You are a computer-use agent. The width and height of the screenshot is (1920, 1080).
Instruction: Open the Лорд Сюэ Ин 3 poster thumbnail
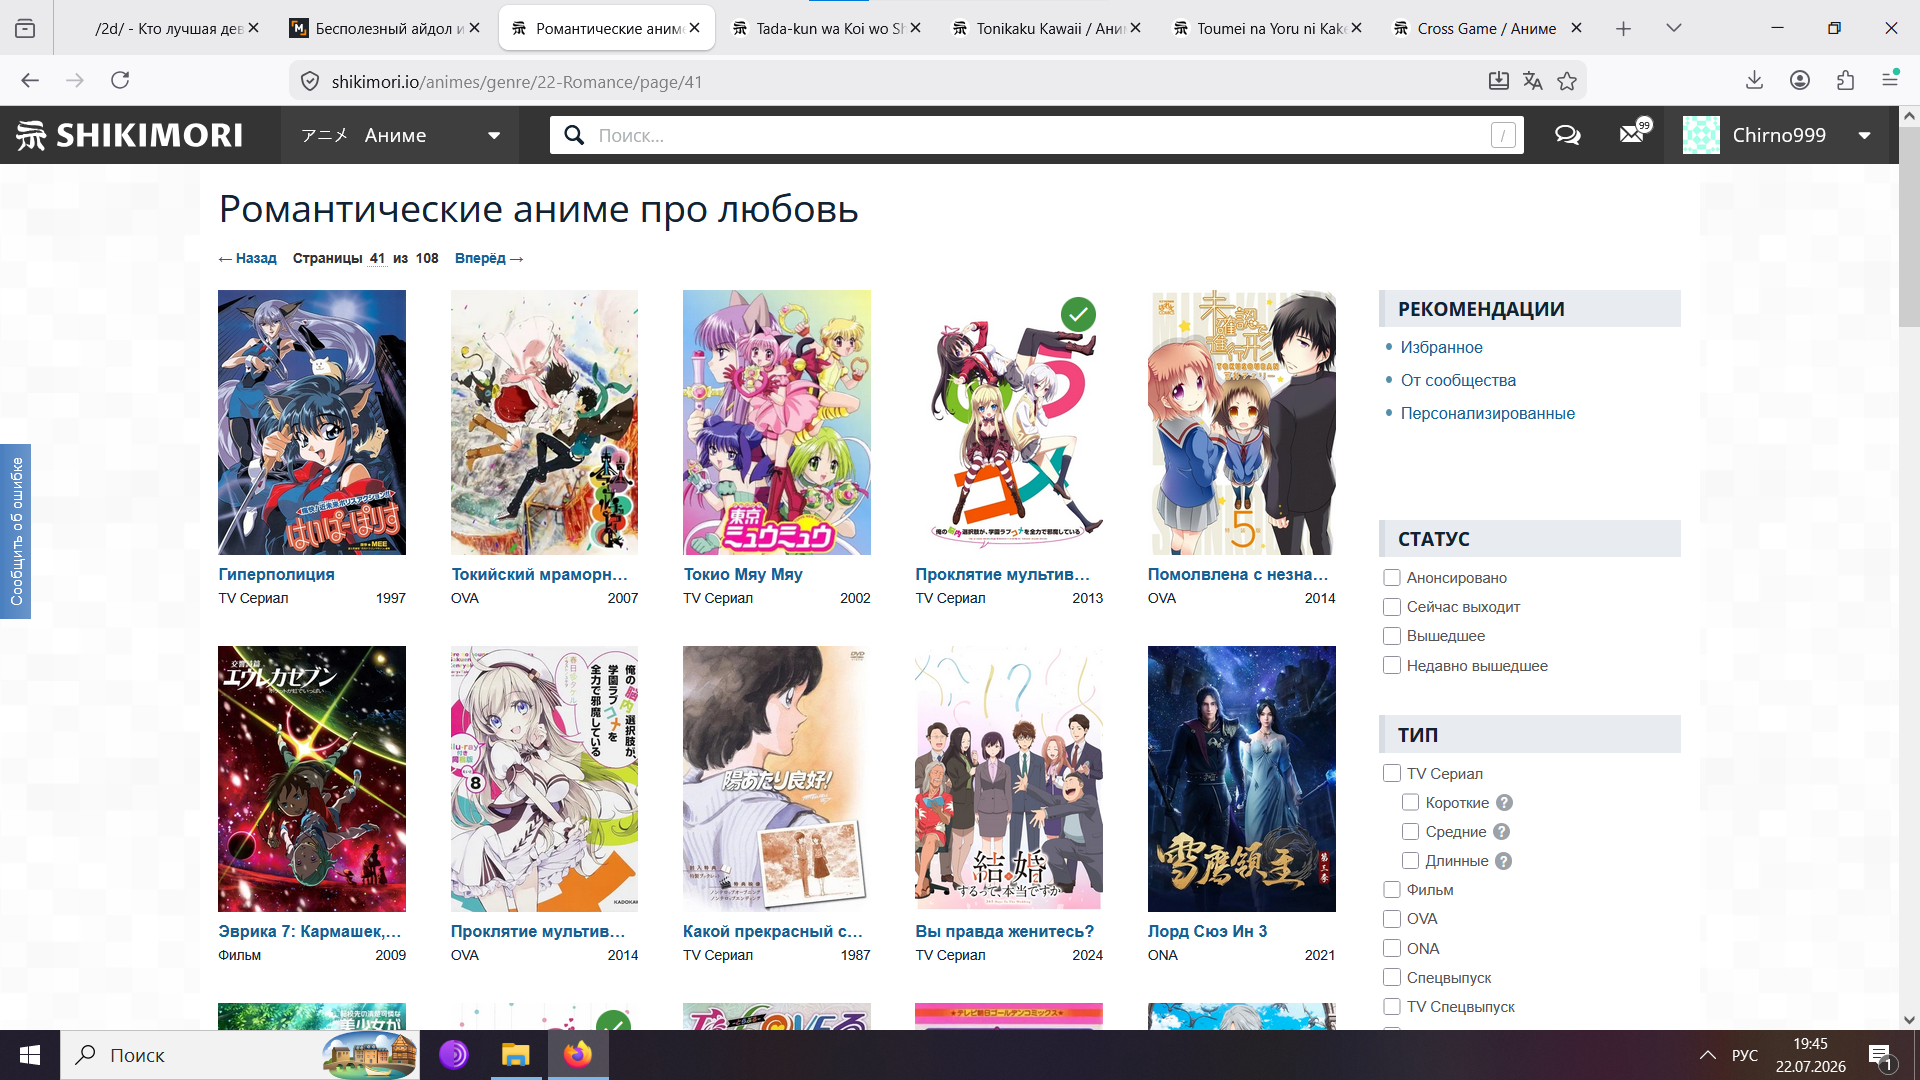pyautogui.click(x=1241, y=779)
